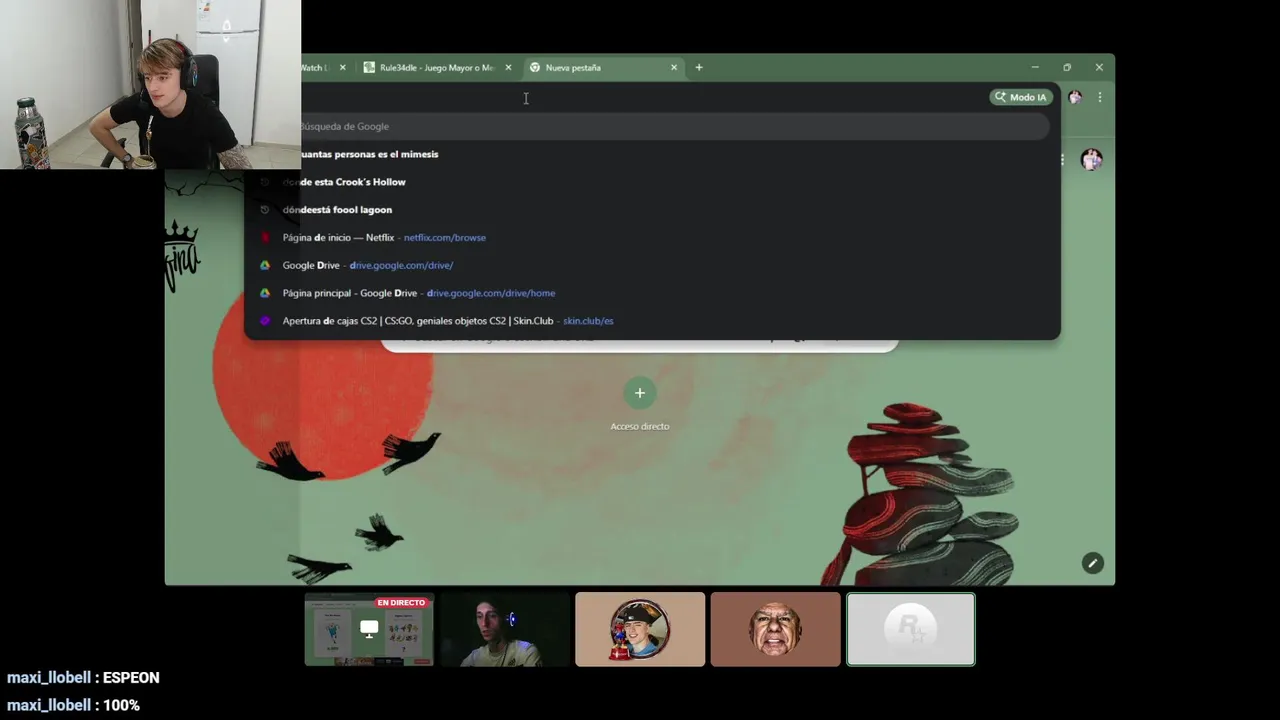Switch to the Watch tab

click(322, 67)
